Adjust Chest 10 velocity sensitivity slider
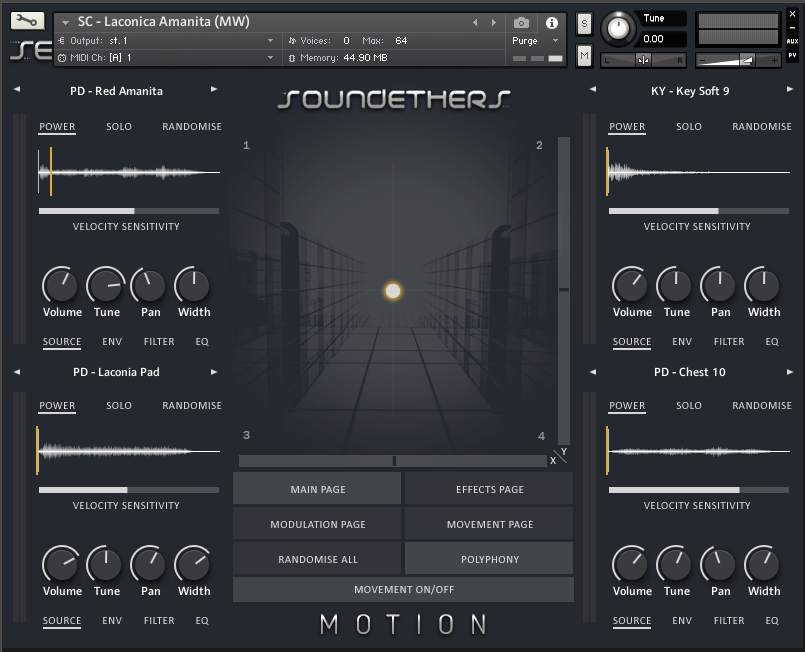Screen dimensions: 805x652 tap(699, 490)
